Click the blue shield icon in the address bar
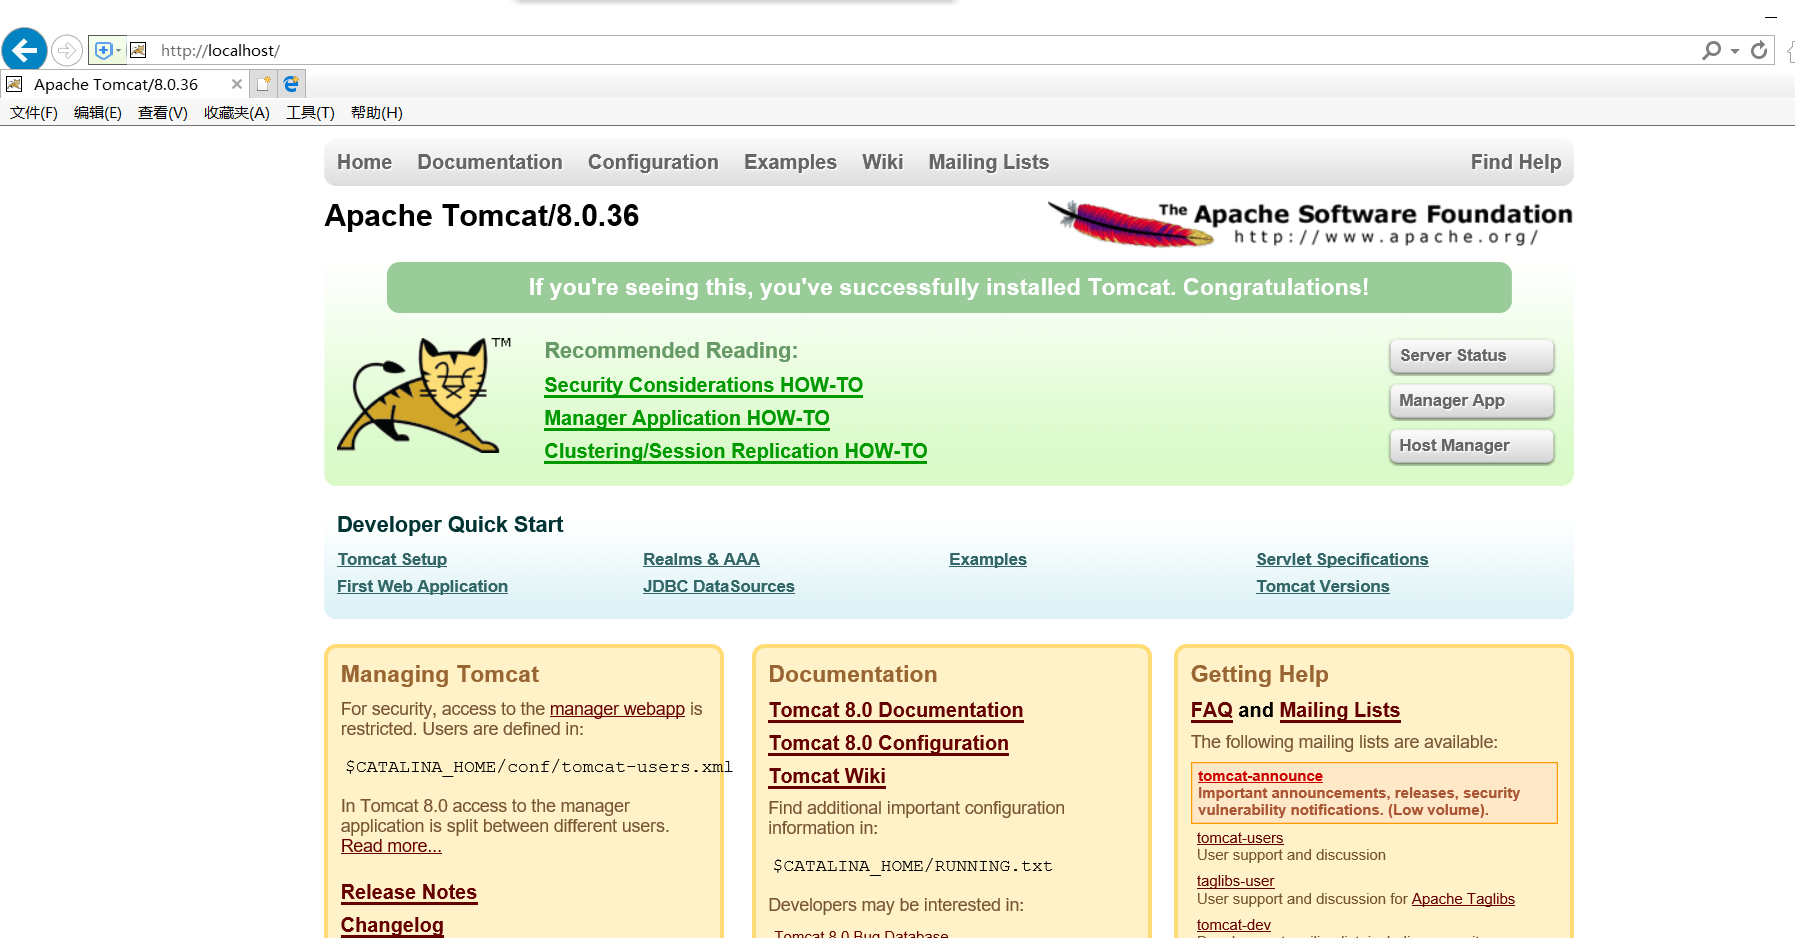 click(103, 50)
